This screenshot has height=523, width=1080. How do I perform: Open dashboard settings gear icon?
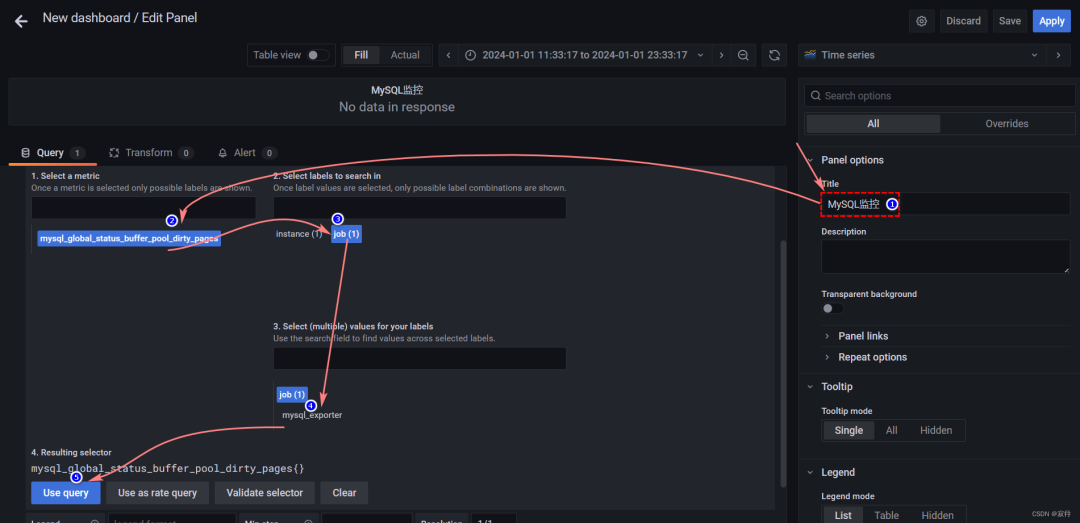pos(922,21)
